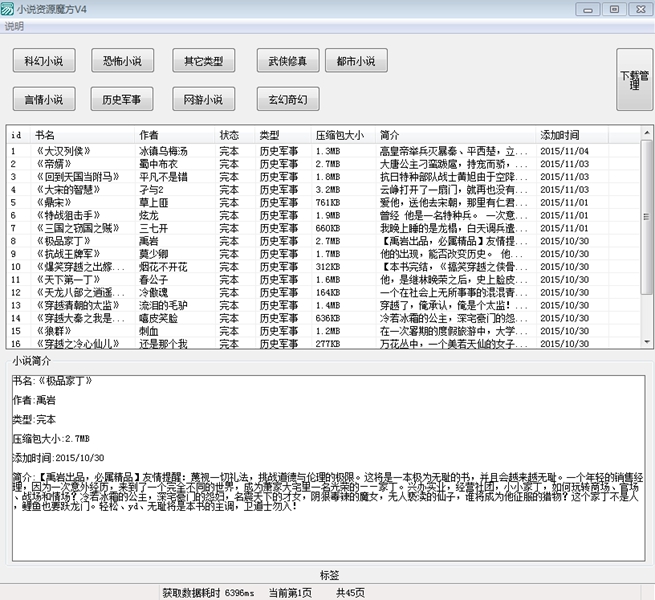Load the 历史军事 category

click(122, 99)
